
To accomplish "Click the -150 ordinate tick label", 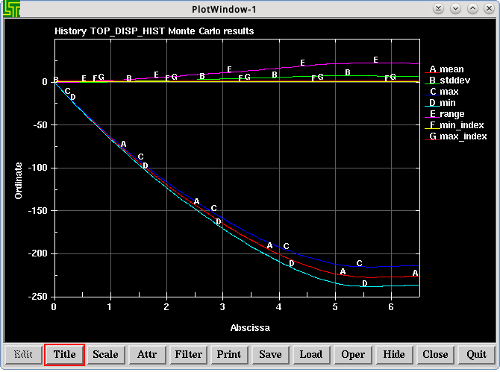I will click(x=37, y=211).
